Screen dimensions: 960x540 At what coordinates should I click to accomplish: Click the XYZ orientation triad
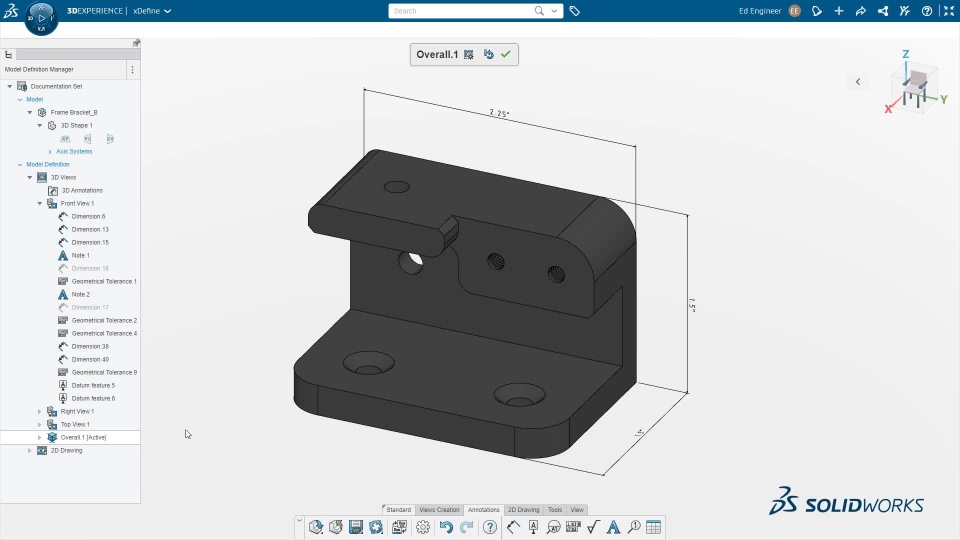tap(915, 83)
